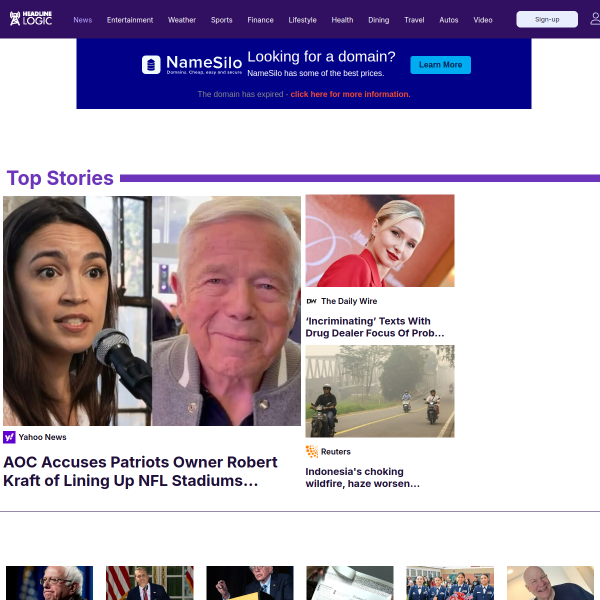Open the AOC and Robert Kraft story image
The width and height of the screenshot is (600, 600).
(x=152, y=311)
